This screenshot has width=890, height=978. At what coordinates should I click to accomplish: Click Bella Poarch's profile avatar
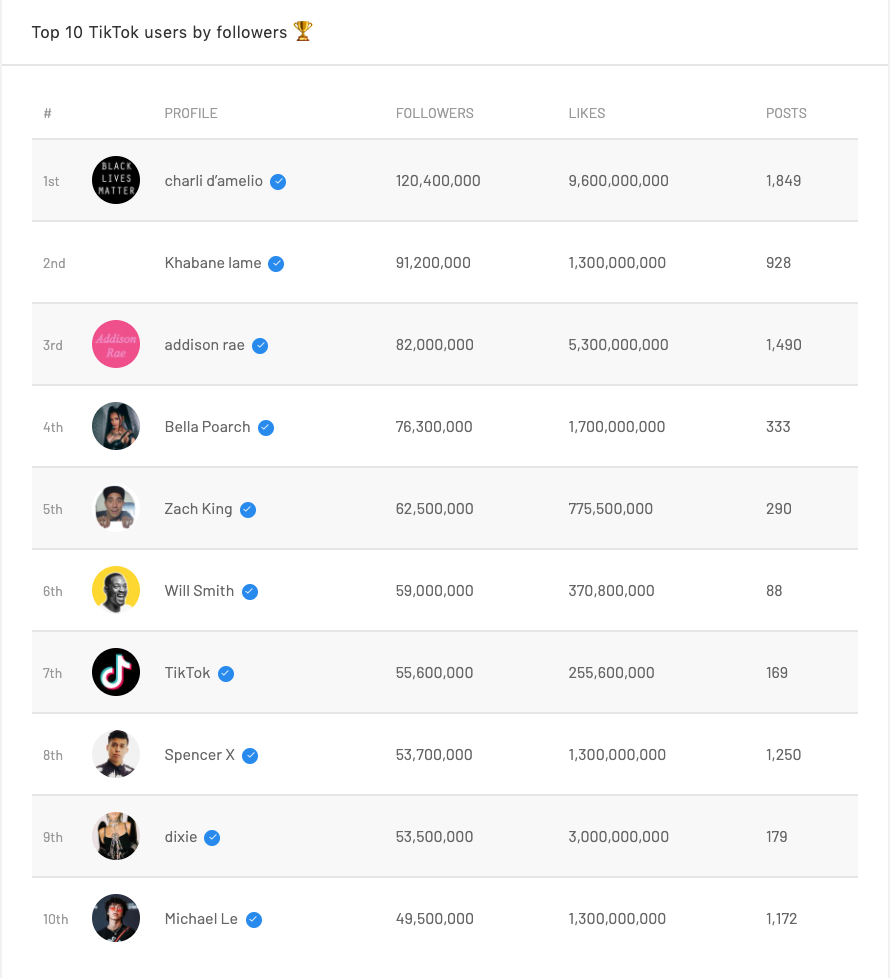[x=116, y=427]
